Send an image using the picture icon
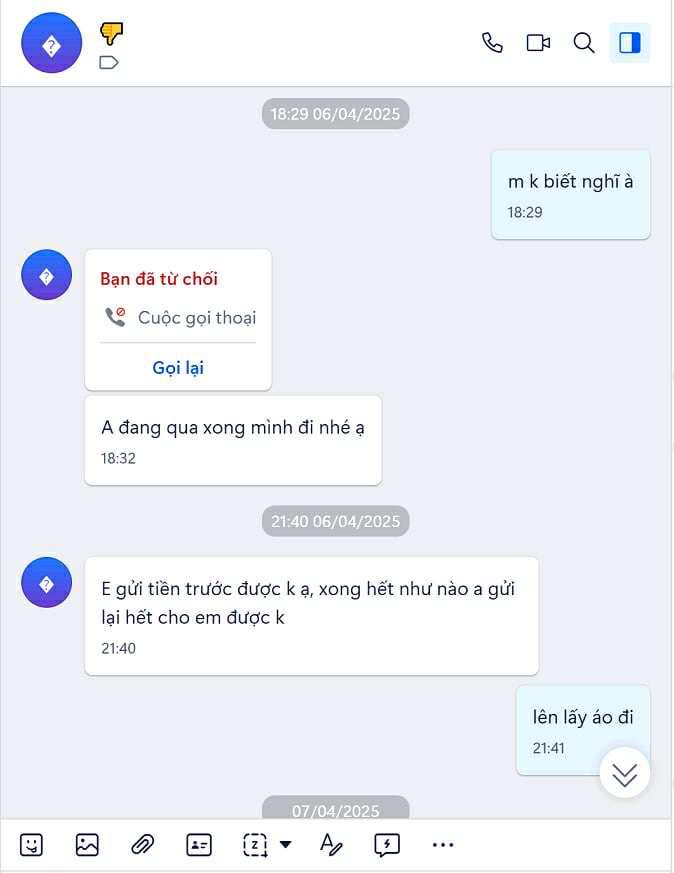 pyautogui.click(x=87, y=845)
